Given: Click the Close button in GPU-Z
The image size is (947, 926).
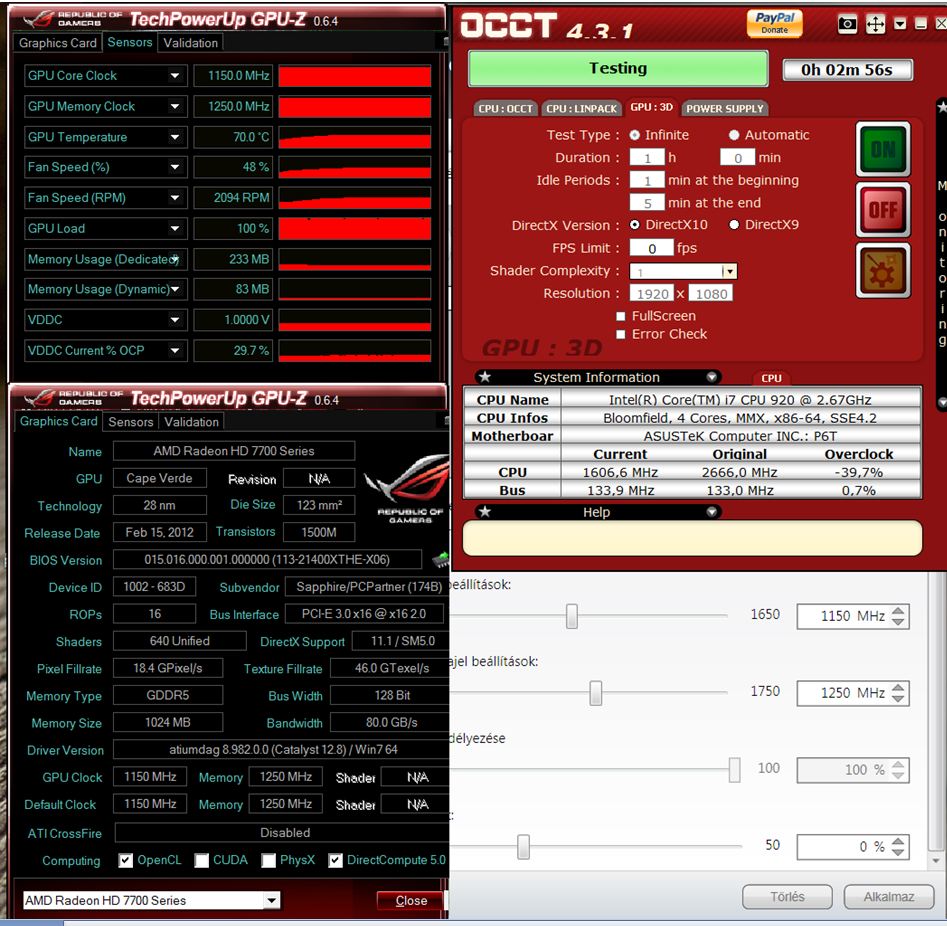Looking at the screenshot, I should coord(411,901).
